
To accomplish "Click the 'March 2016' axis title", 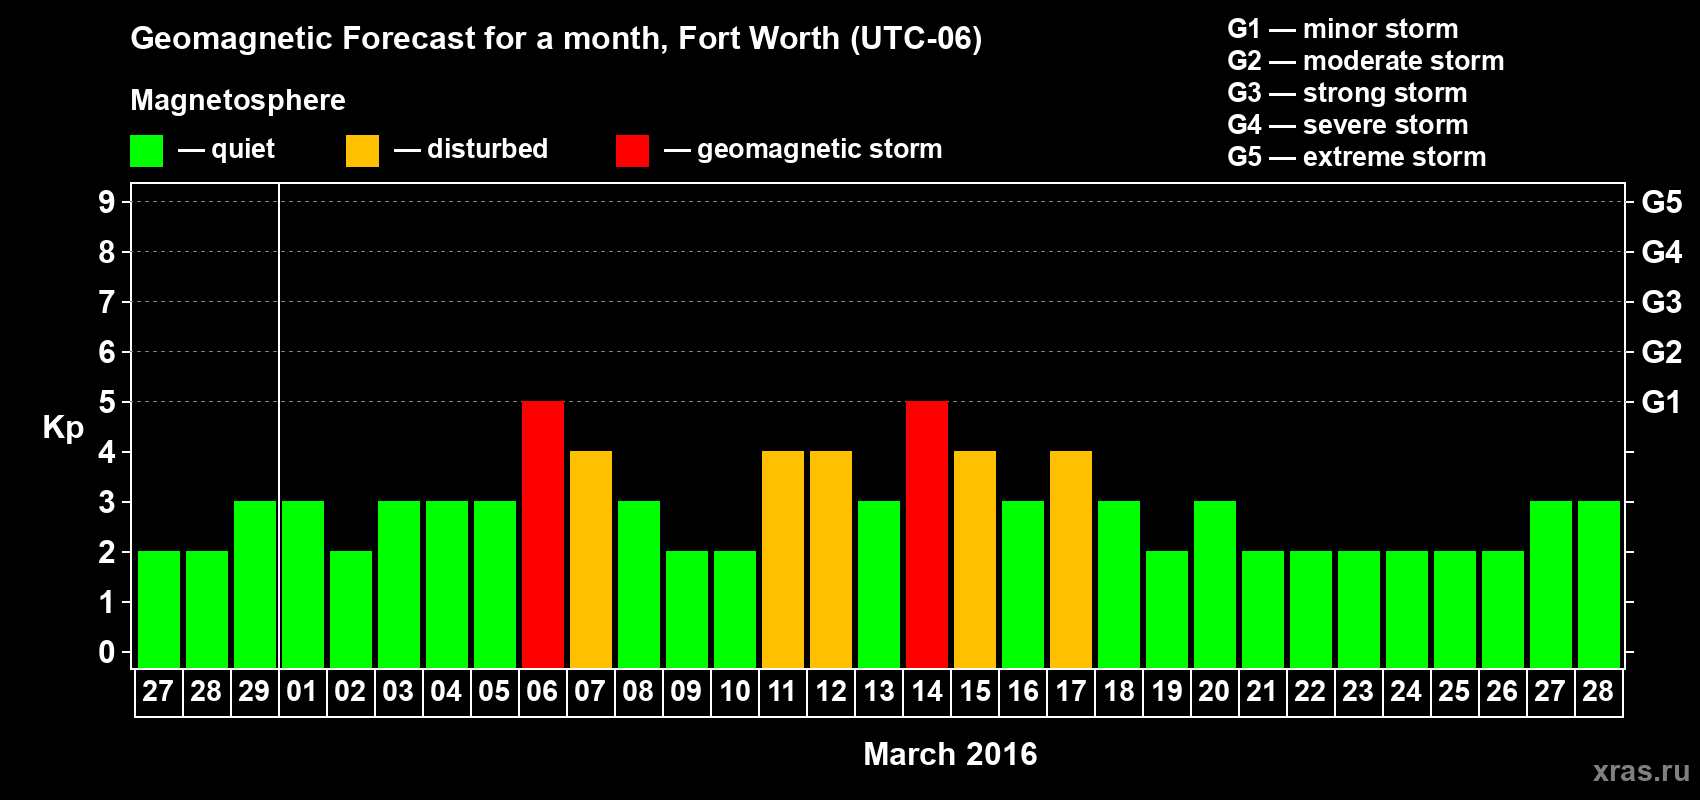I will [x=950, y=754].
